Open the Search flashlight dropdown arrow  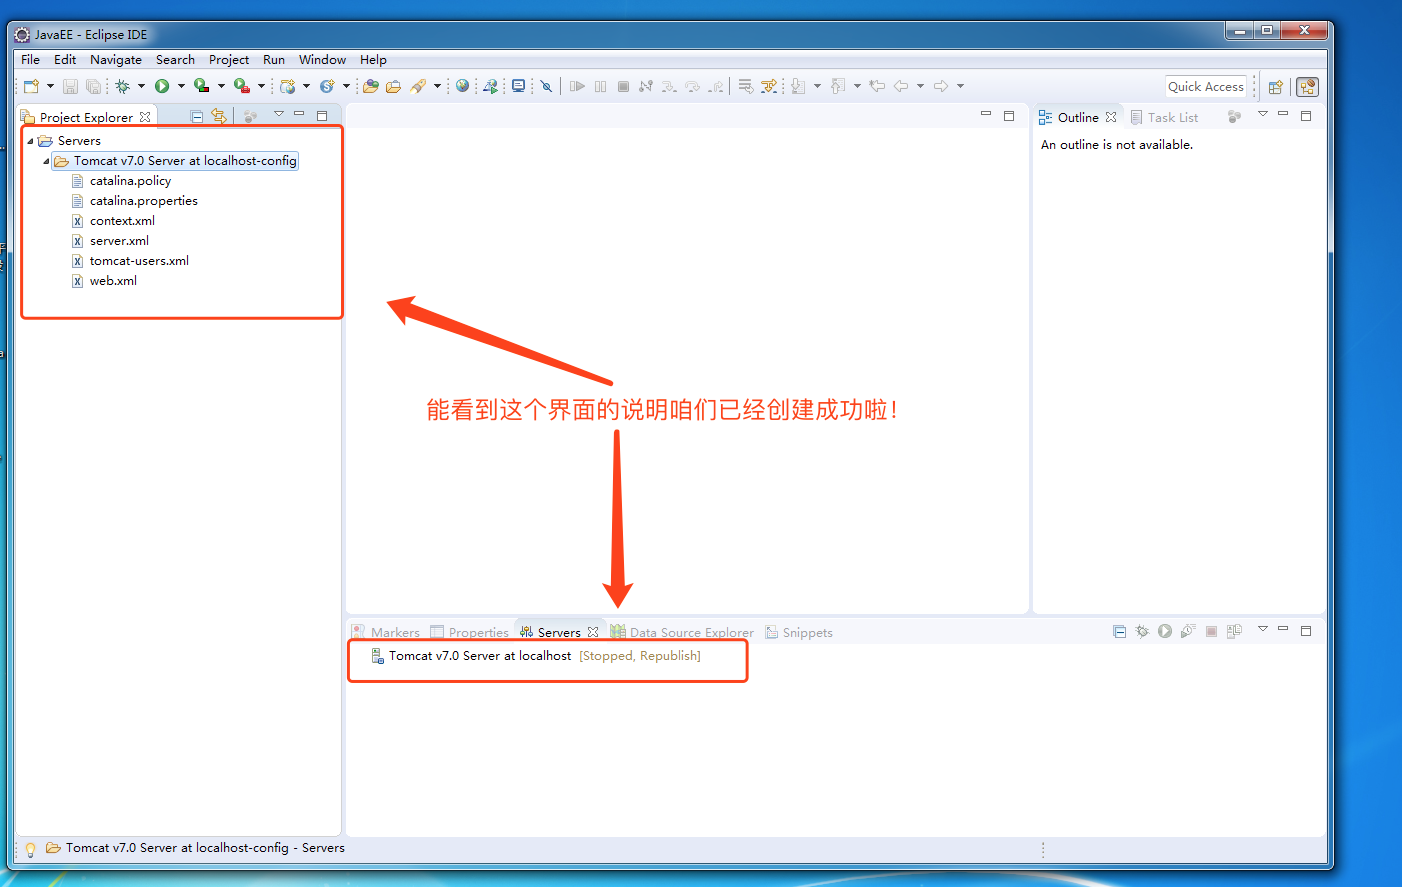(x=437, y=86)
